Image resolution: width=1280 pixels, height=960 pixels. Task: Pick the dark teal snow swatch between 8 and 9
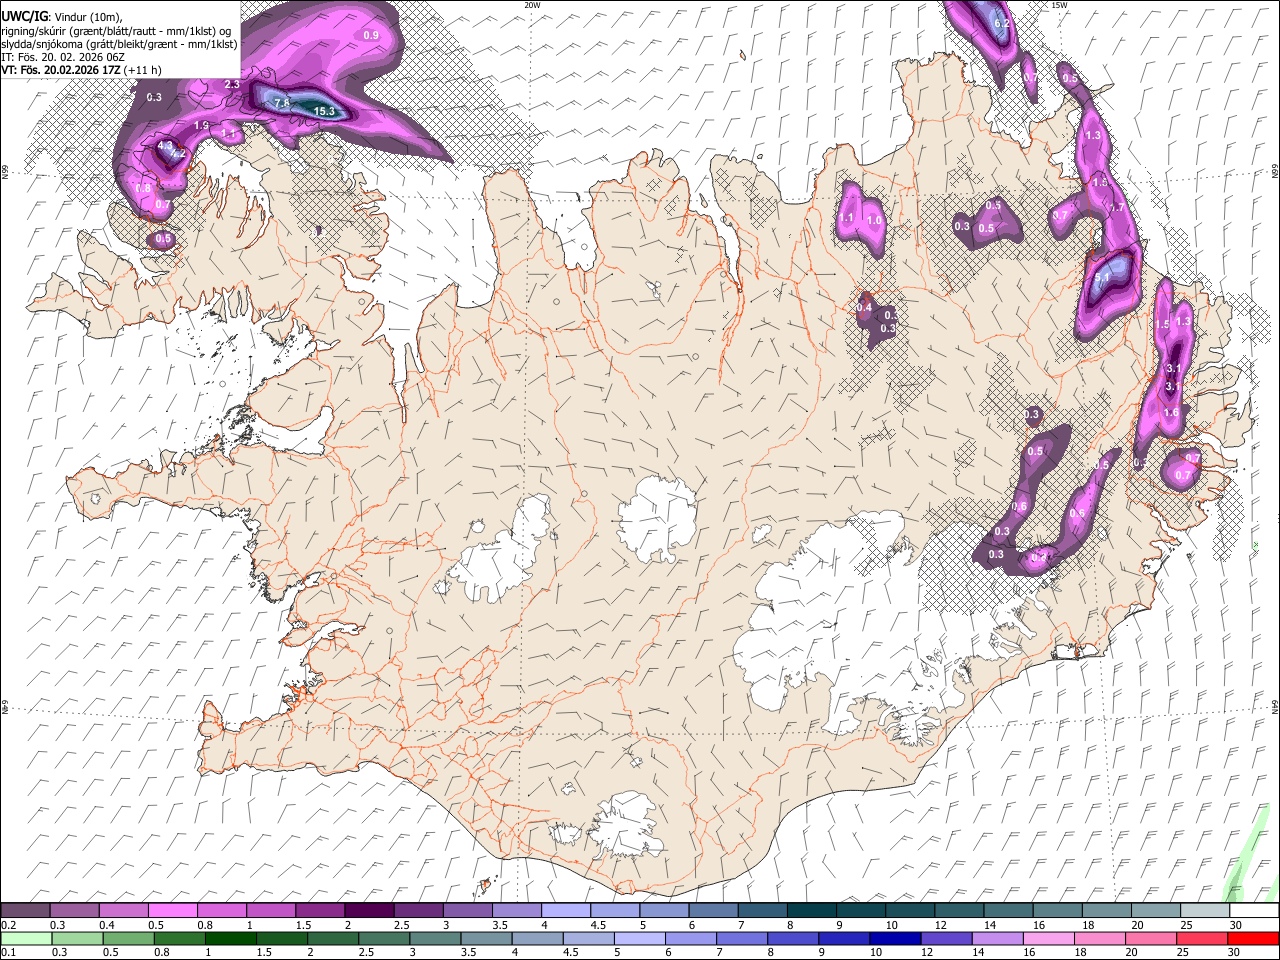pyautogui.click(x=811, y=910)
